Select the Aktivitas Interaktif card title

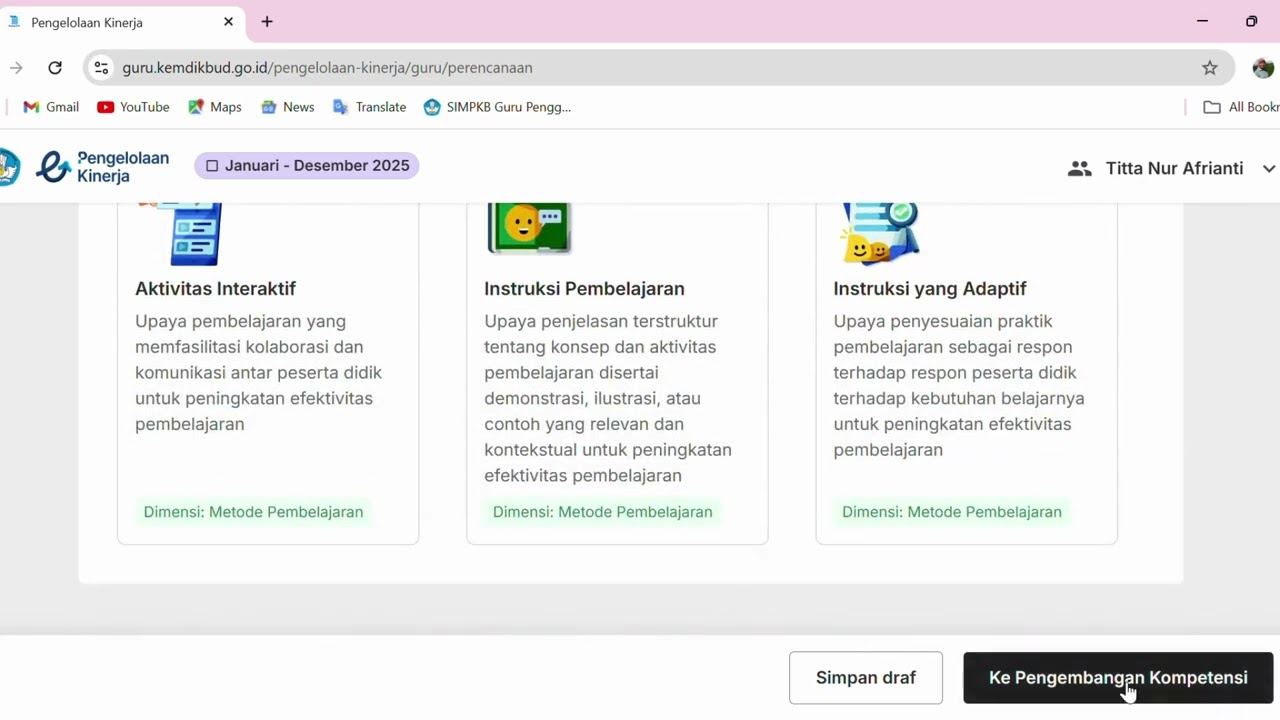point(216,289)
